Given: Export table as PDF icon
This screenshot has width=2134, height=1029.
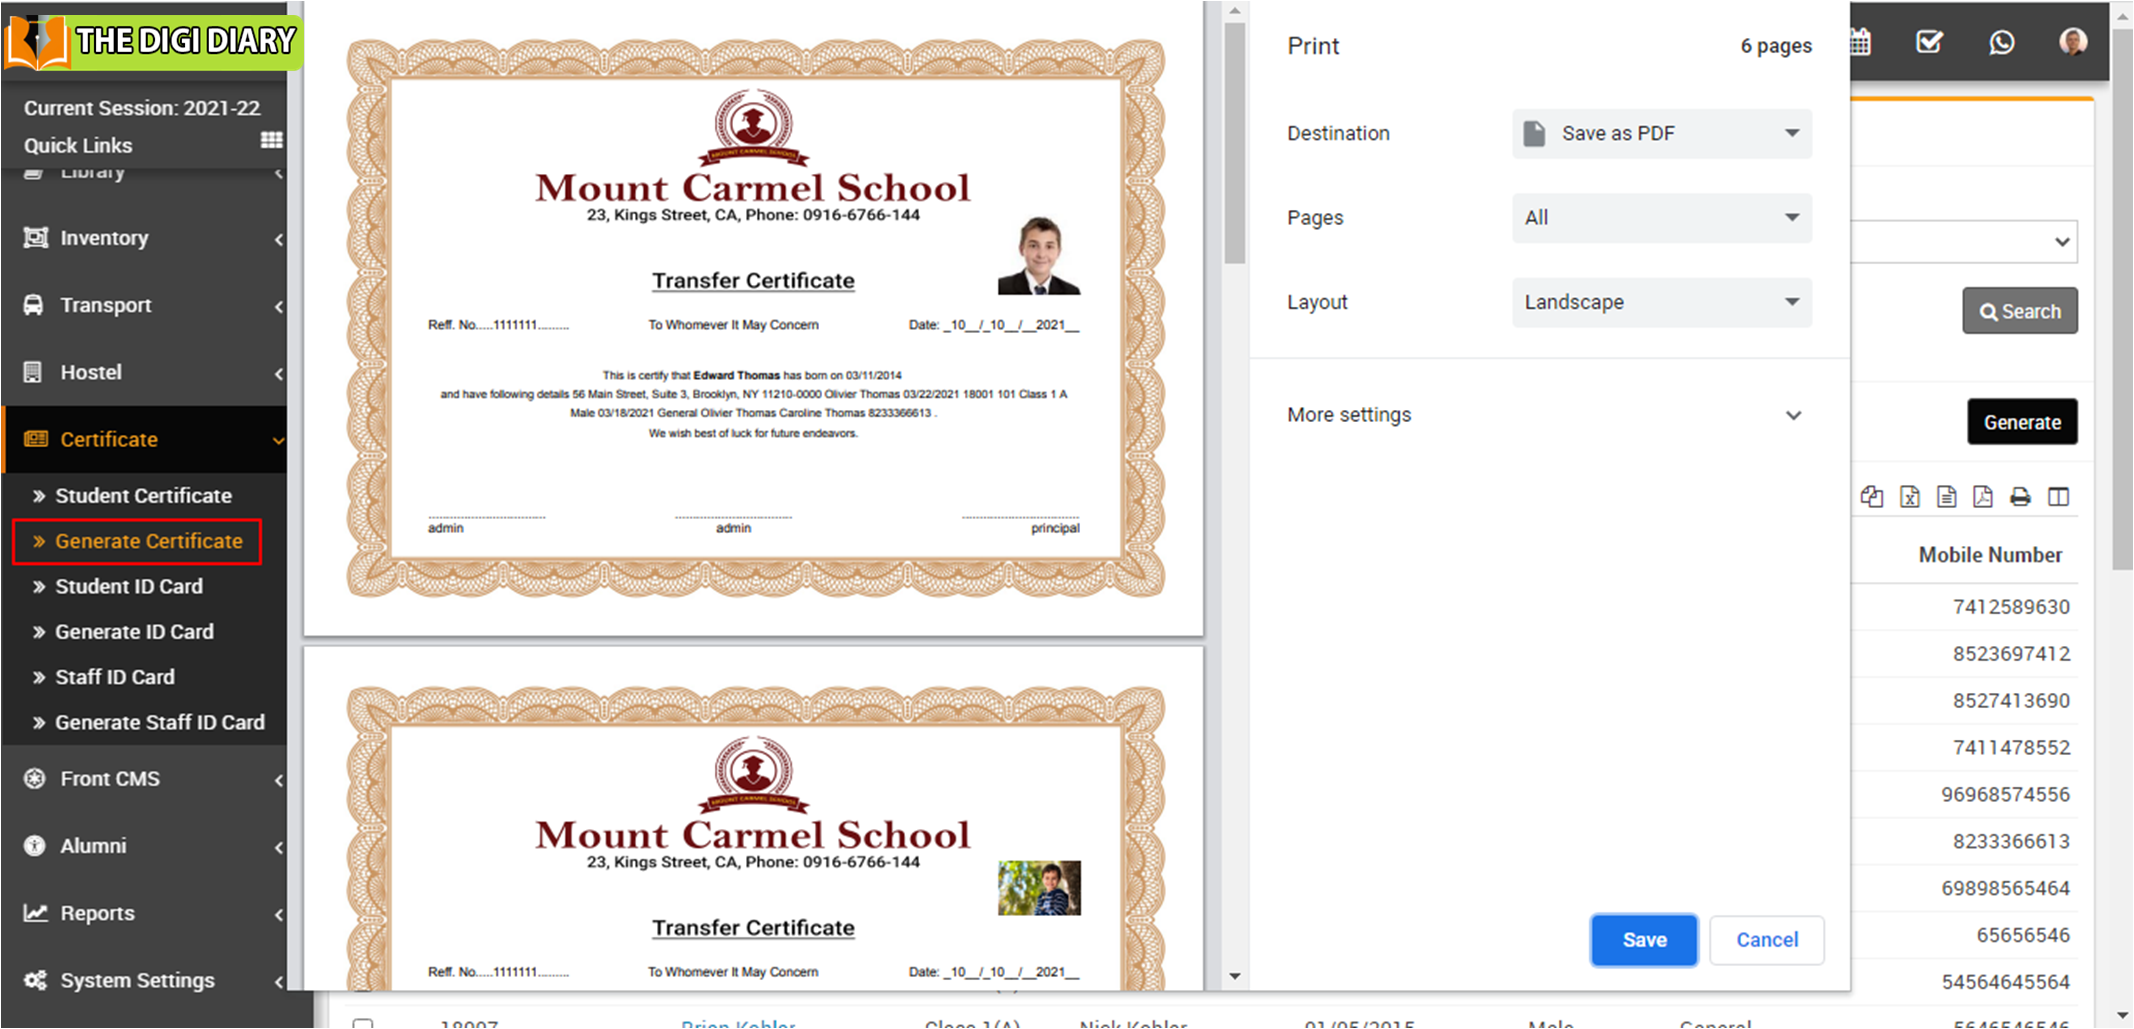Looking at the screenshot, I should coord(1983,497).
